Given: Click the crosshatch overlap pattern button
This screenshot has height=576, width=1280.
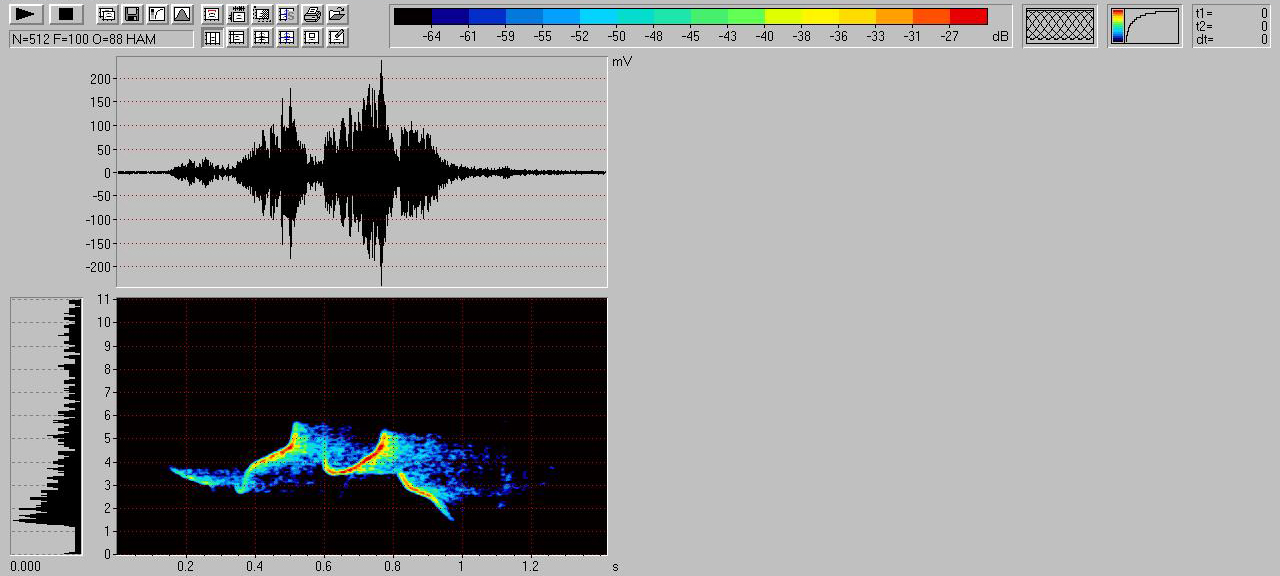Looking at the screenshot, I should [x=1059, y=26].
